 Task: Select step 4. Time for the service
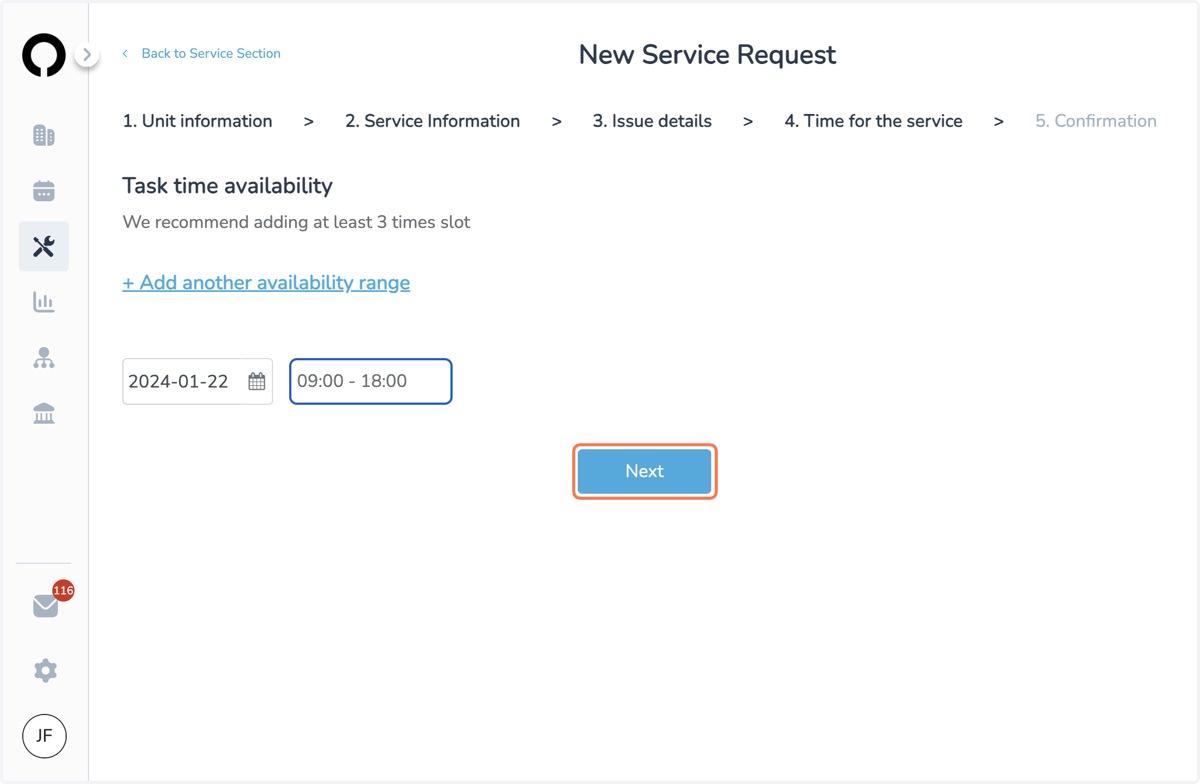point(873,121)
